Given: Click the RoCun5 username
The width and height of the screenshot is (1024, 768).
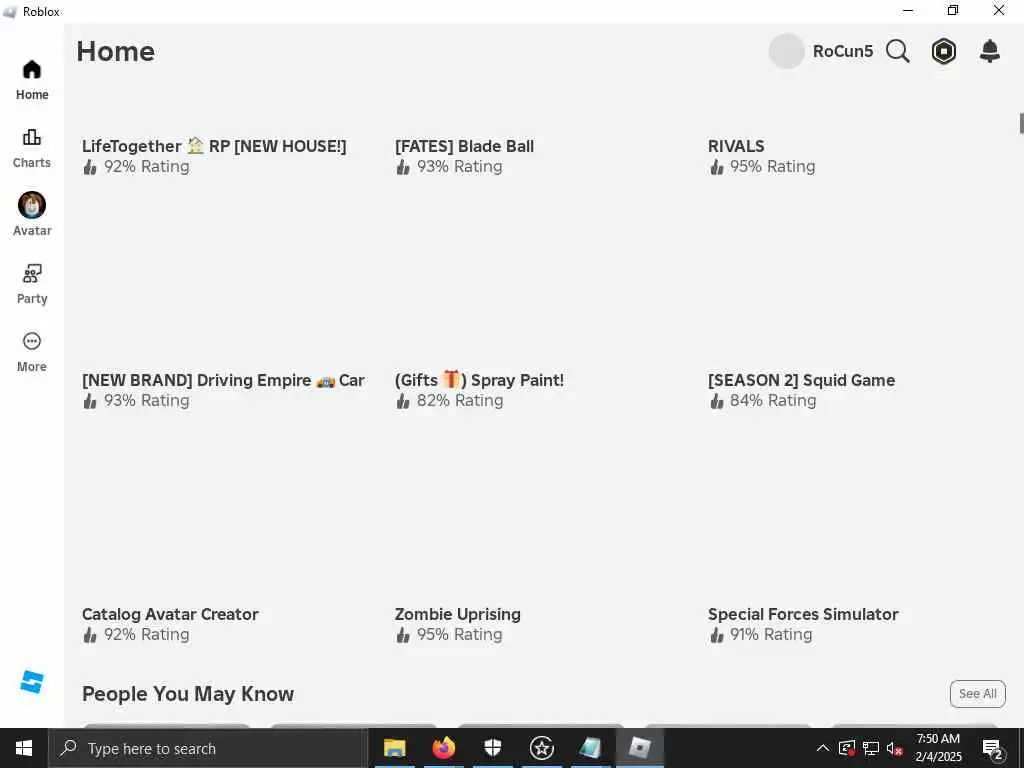Looking at the screenshot, I should 842,51.
